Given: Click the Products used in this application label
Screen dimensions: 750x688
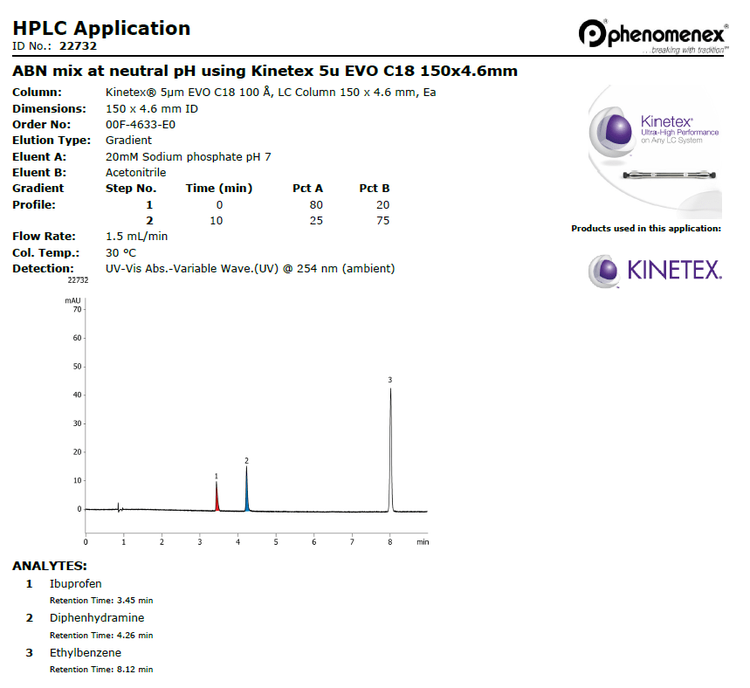Looking at the screenshot, I should click(646, 229).
